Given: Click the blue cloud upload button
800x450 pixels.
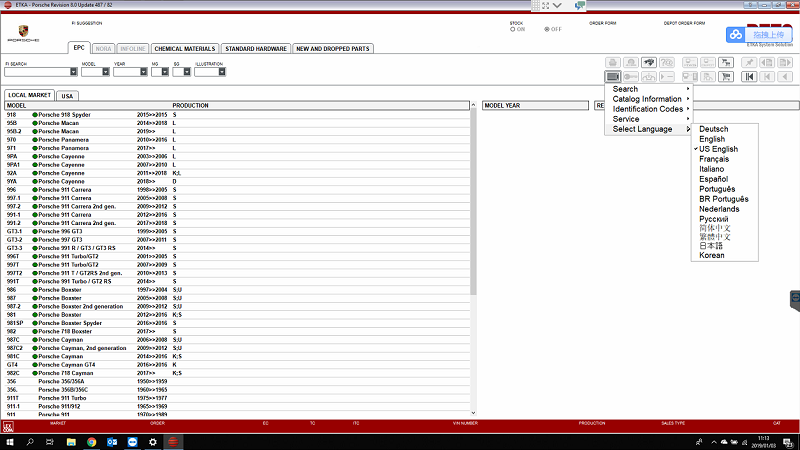Looking at the screenshot, I should pyautogui.click(x=759, y=35).
